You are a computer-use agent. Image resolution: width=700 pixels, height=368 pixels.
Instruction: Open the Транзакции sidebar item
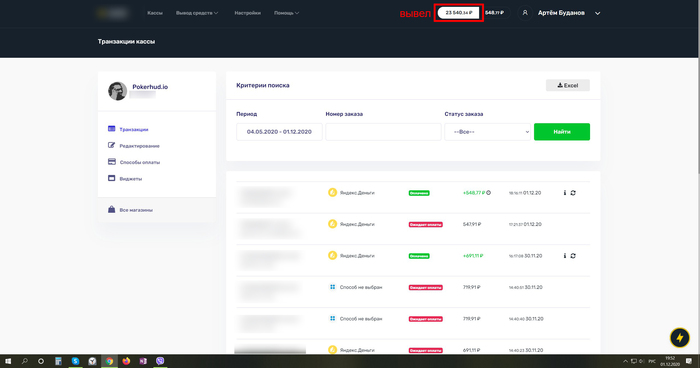click(x=133, y=129)
